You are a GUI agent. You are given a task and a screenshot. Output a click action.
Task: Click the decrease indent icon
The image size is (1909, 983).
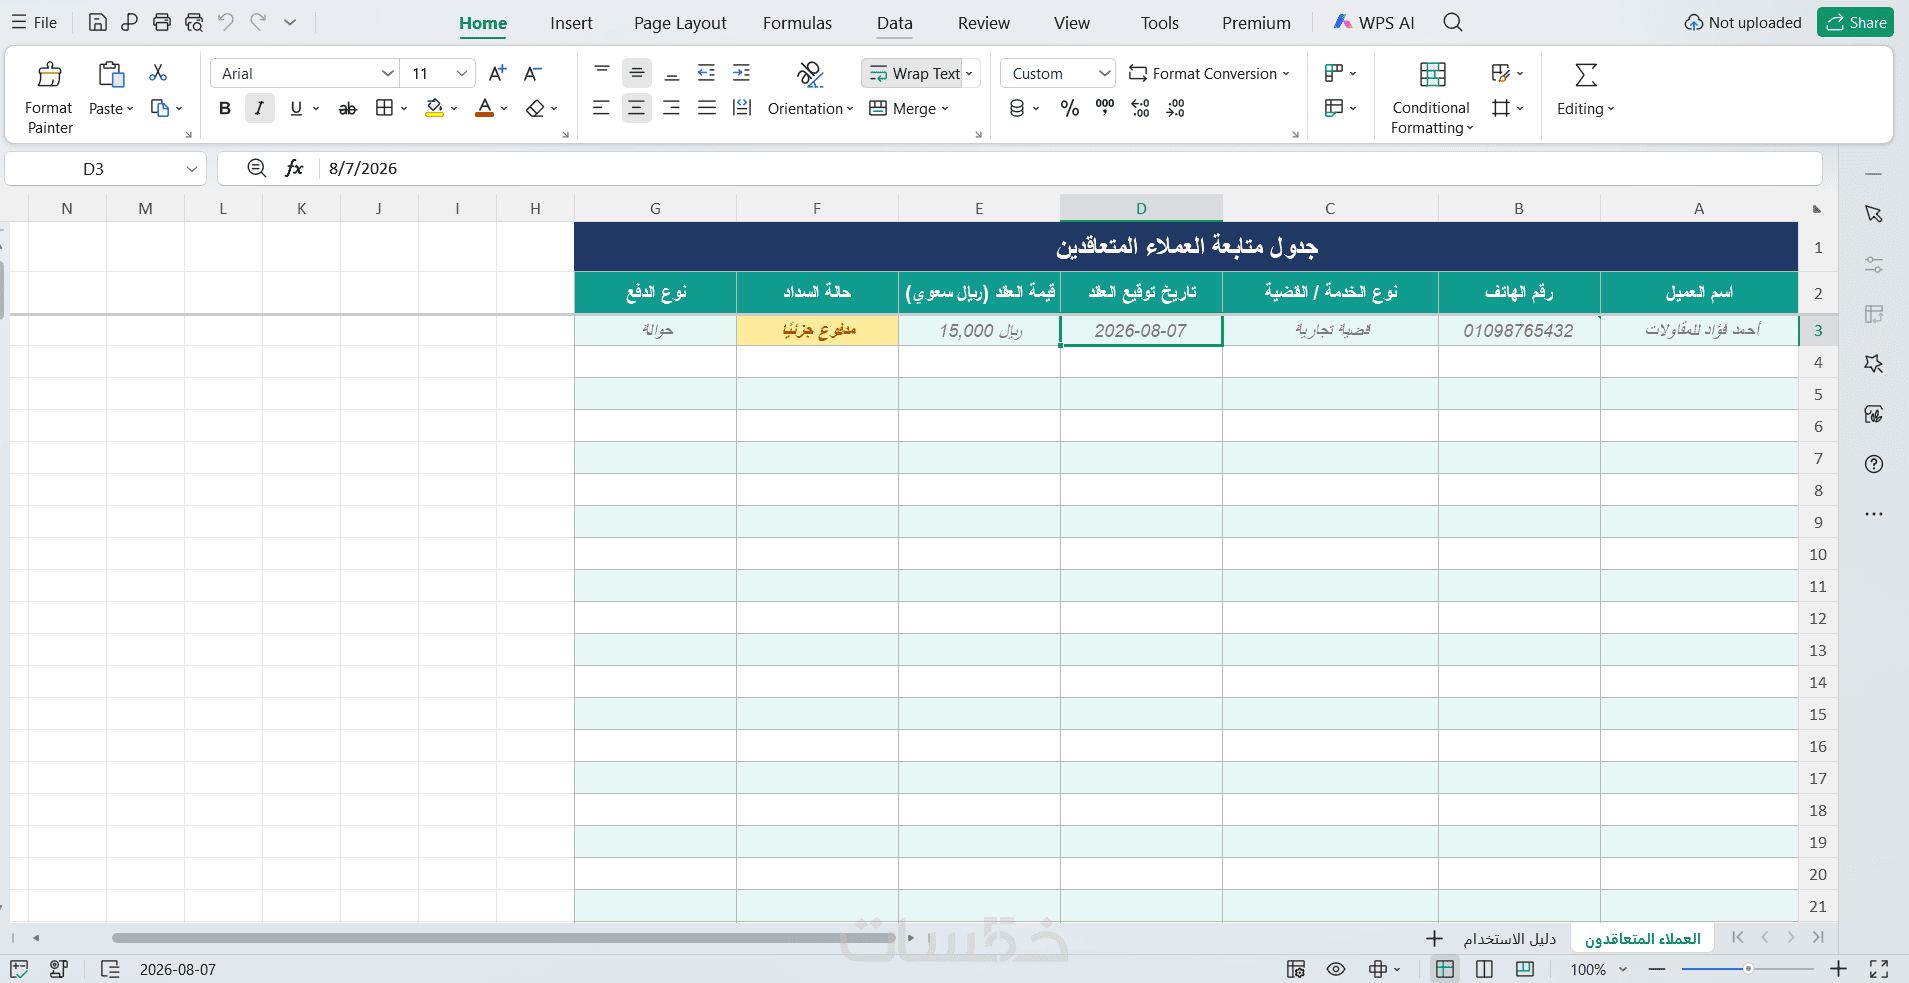pyautogui.click(x=706, y=73)
